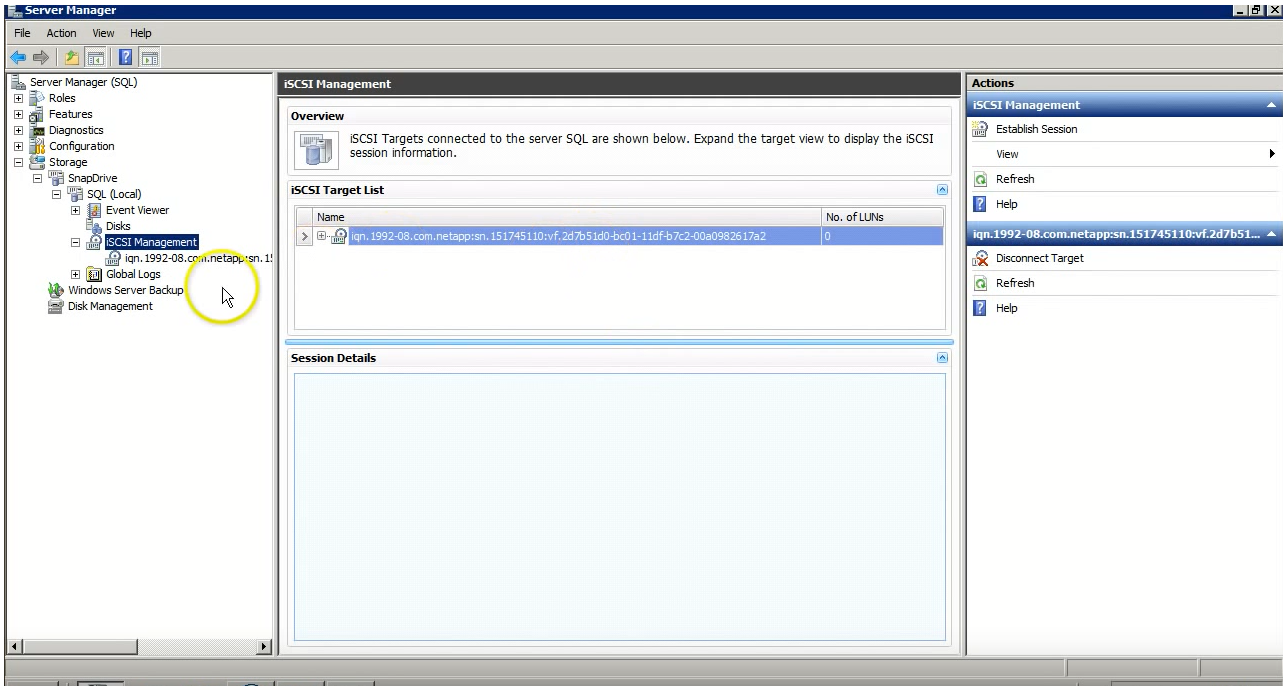Collapse the SnapDrive node
The width and height of the screenshot is (1283, 686).
pos(38,178)
